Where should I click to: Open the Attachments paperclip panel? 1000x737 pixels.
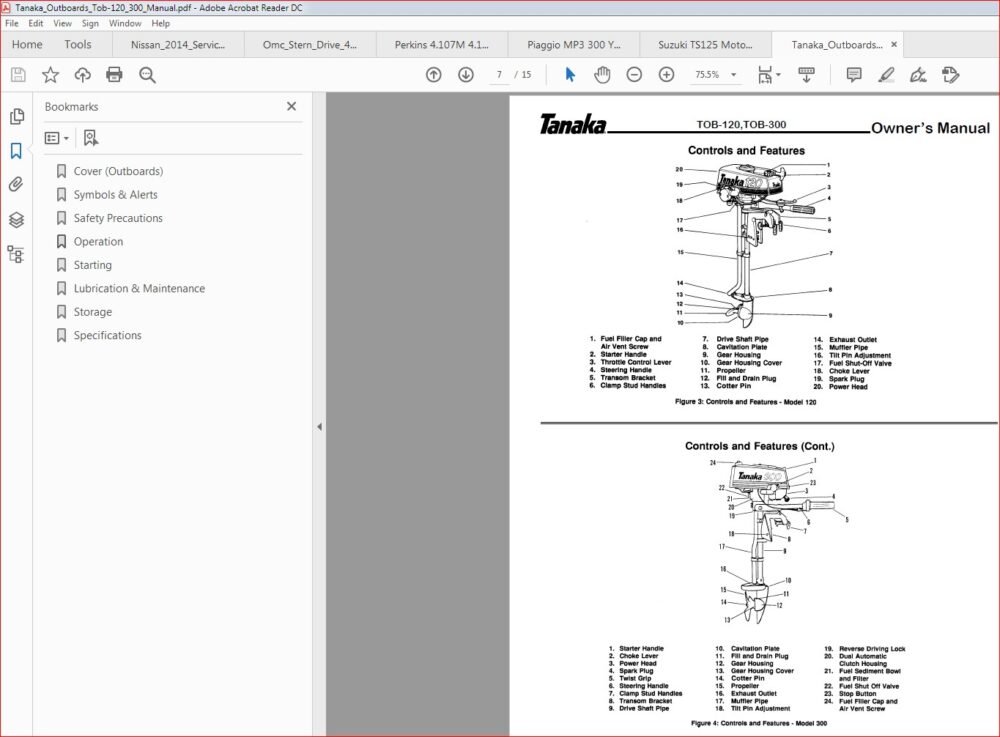[x=16, y=185]
